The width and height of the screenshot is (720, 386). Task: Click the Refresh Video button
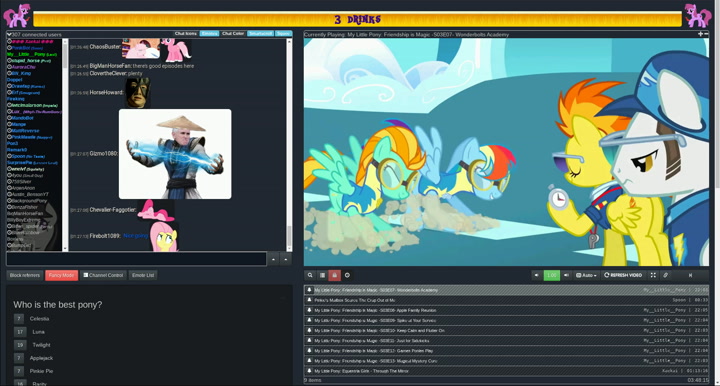coord(623,275)
